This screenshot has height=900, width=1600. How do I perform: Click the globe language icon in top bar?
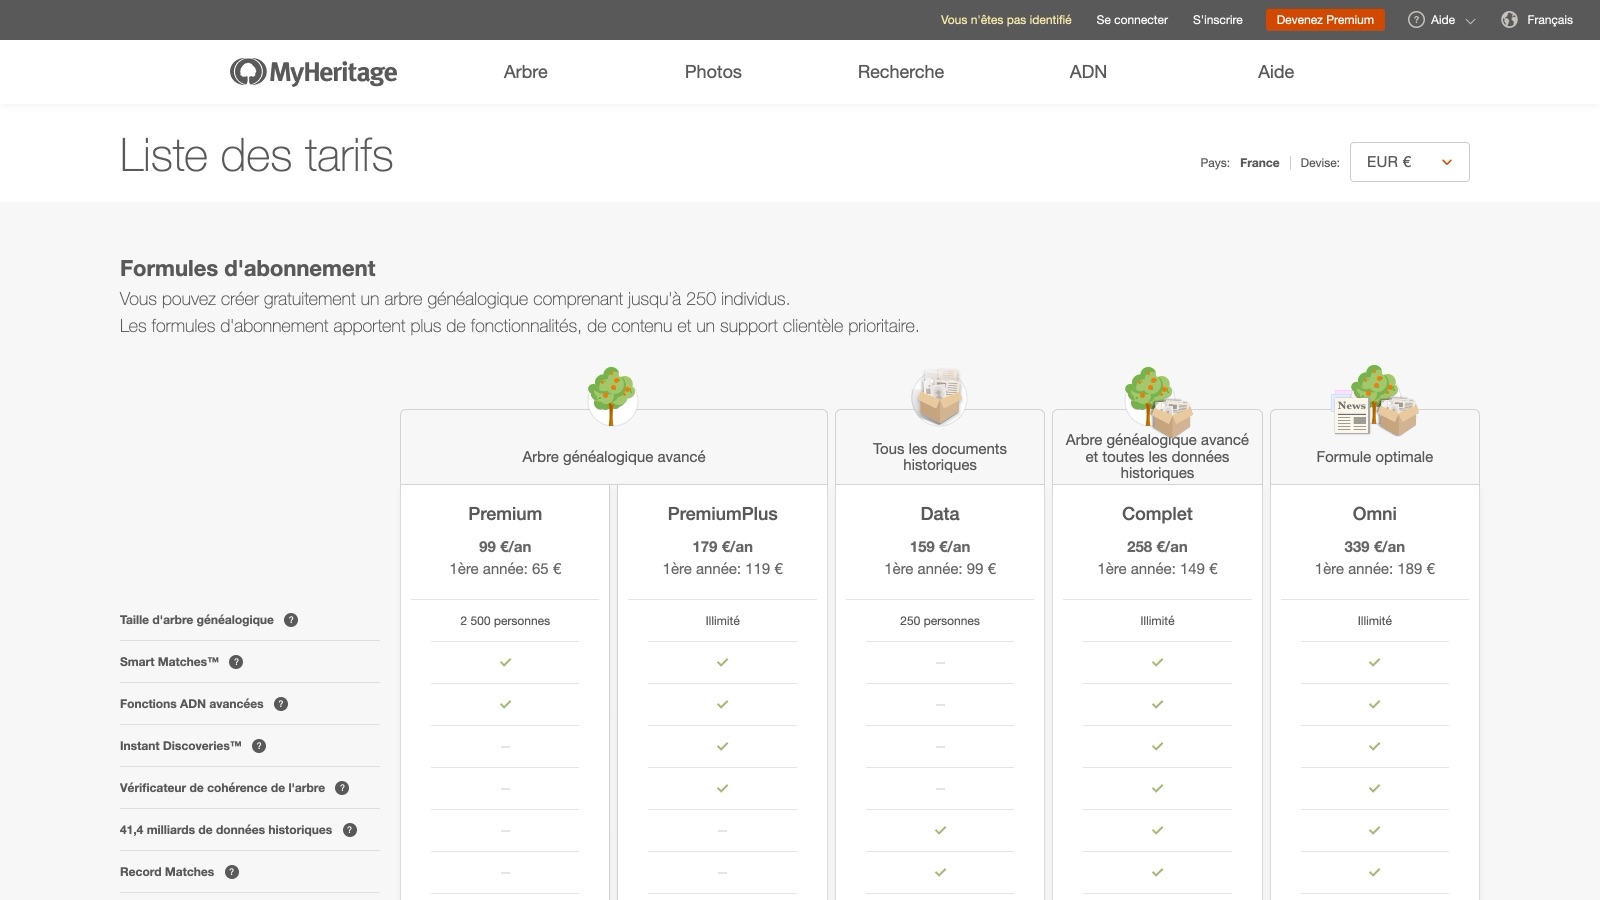pos(1509,20)
